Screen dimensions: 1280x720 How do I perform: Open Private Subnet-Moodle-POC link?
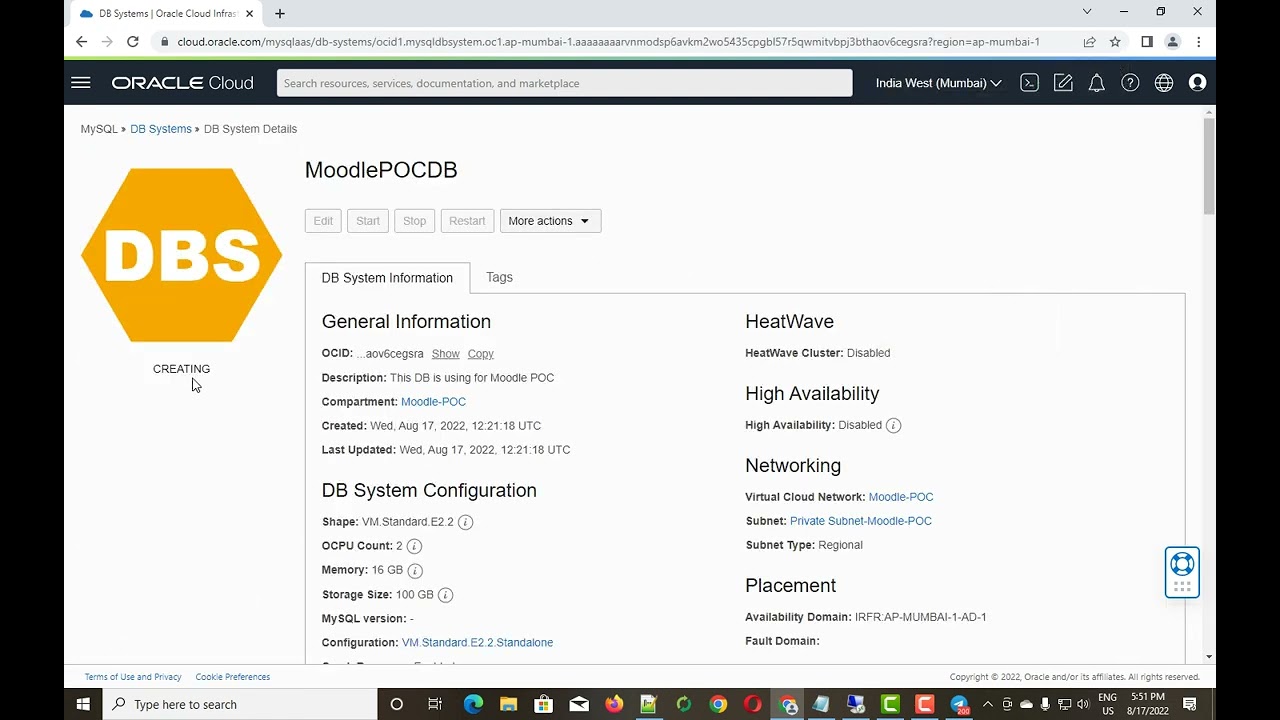(861, 521)
